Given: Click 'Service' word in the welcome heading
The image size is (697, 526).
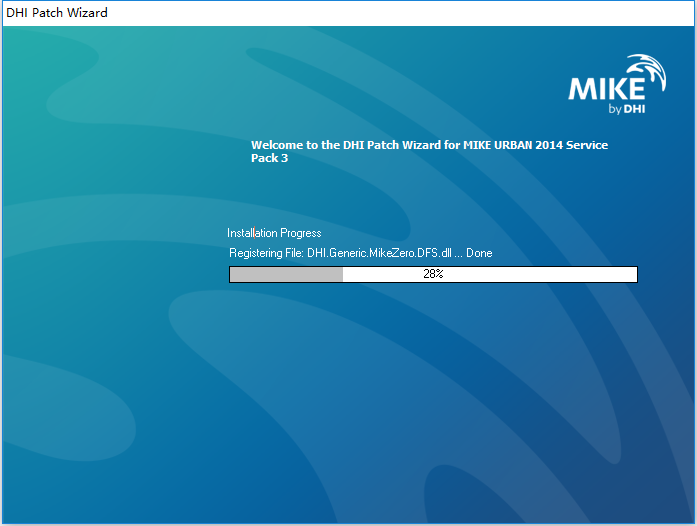Looking at the screenshot, I should click(587, 145).
